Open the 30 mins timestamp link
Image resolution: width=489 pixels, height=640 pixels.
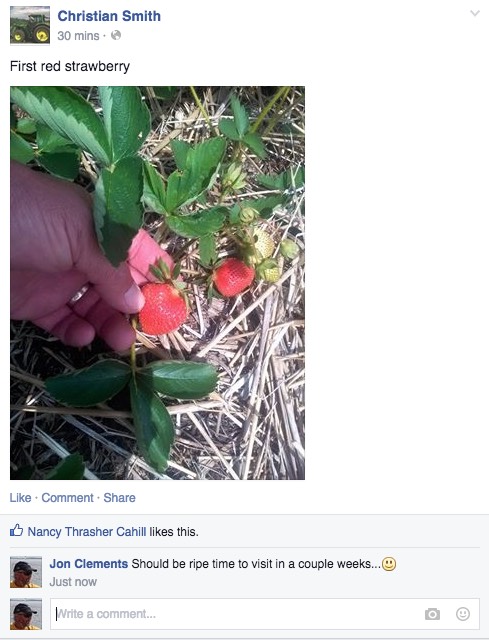coord(78,36)
